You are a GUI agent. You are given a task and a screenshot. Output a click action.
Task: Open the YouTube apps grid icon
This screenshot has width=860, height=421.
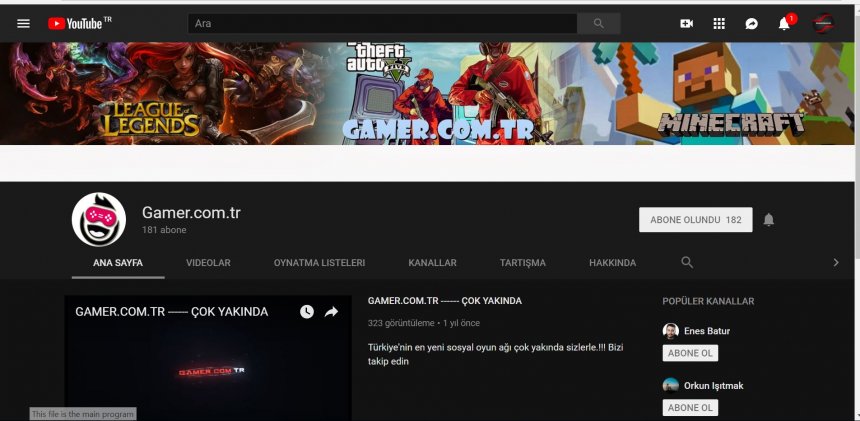tap(718, 24)
